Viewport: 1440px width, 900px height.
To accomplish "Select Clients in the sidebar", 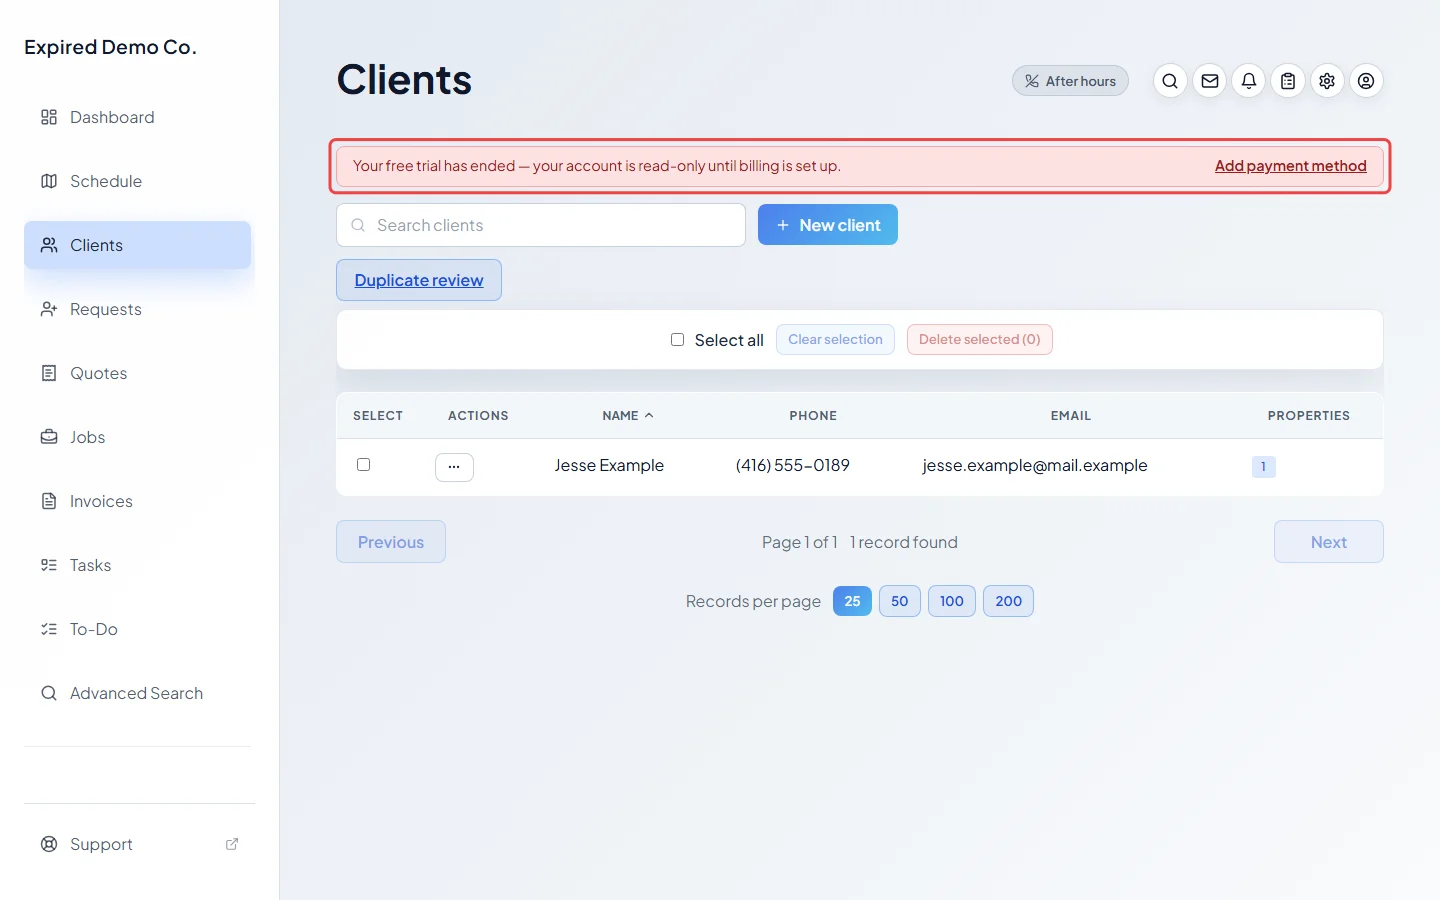I will point(138,245).
